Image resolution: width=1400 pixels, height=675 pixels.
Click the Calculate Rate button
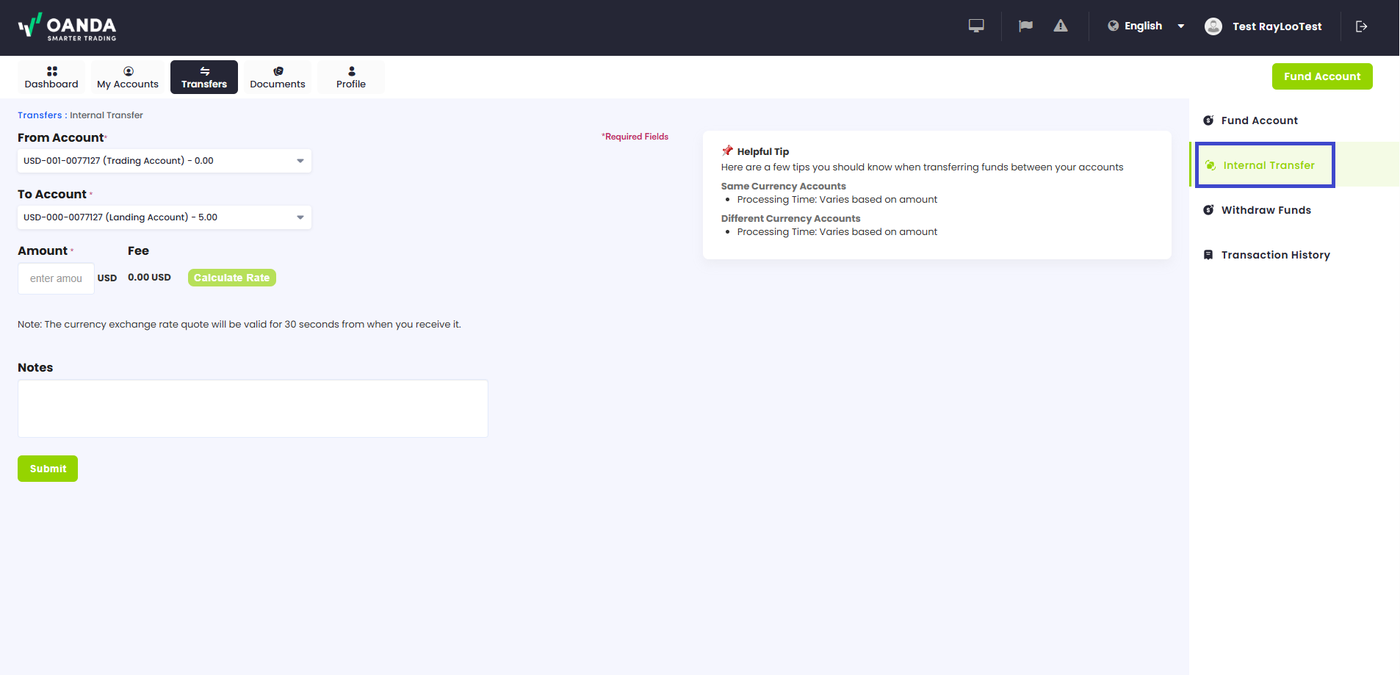click(232, 277)
